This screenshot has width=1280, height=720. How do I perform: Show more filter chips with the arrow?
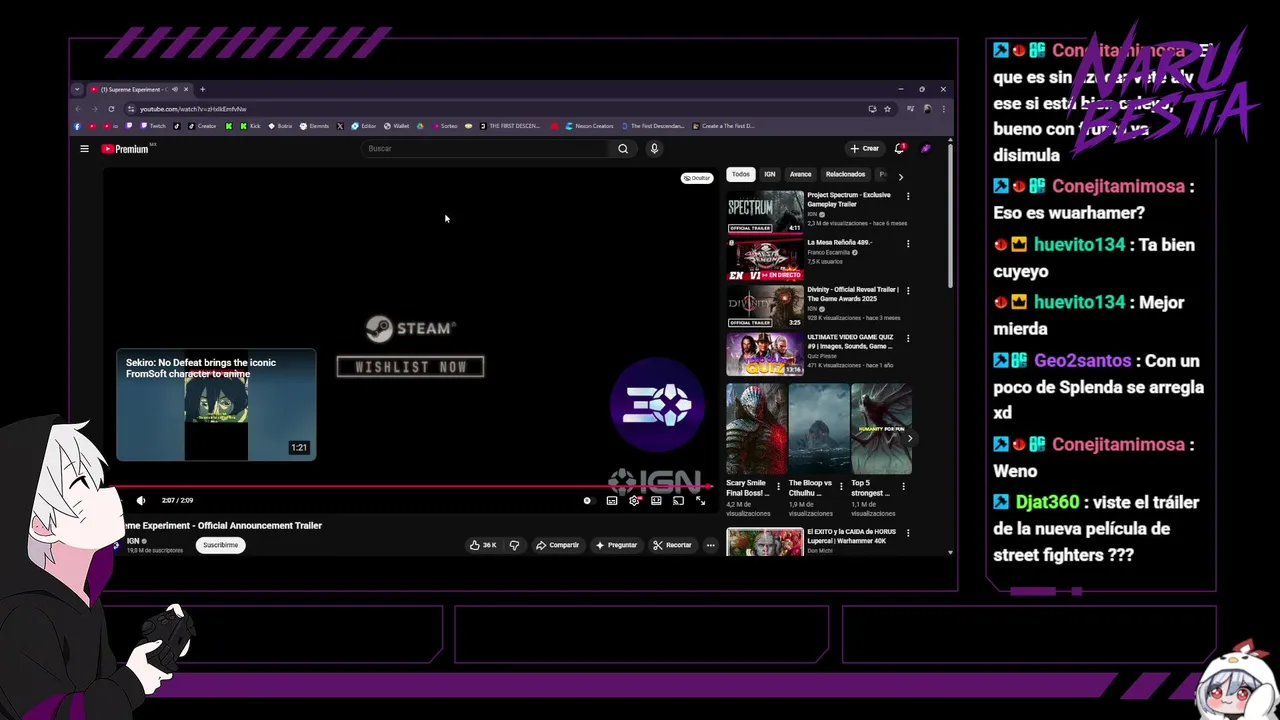[x=900, y=177]
